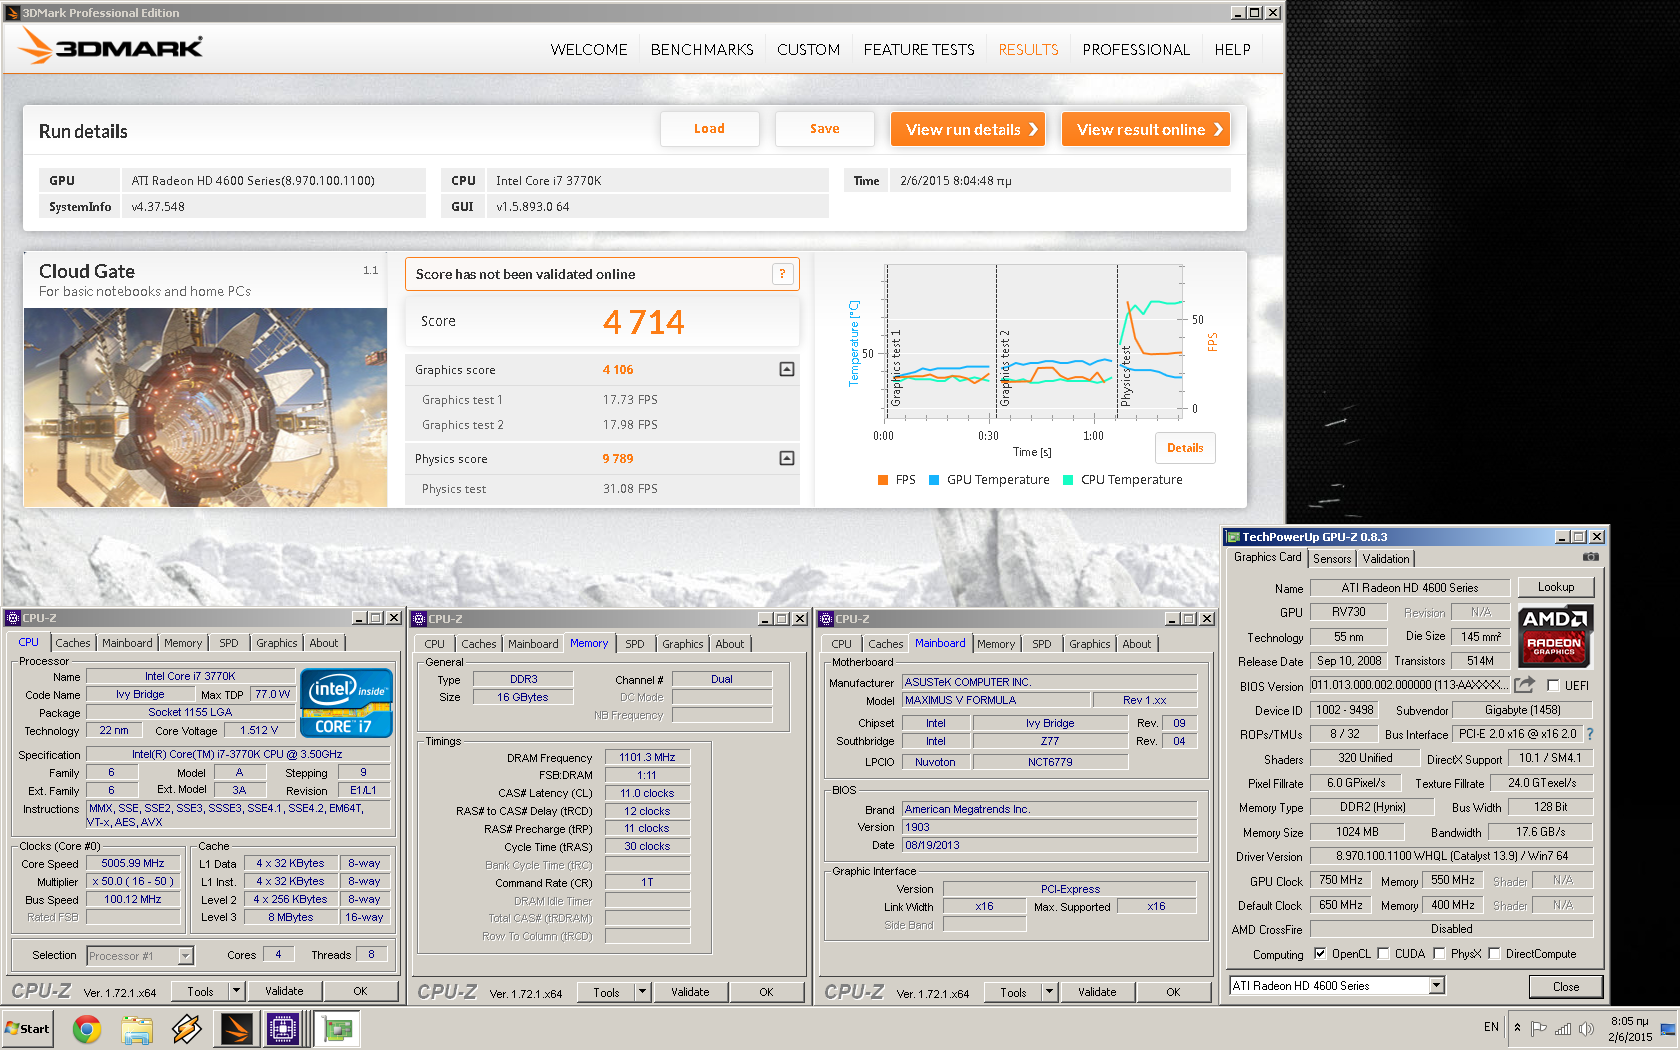Click the Show desktop icon by the clock
The height and width of the screenshot is (1050, 1680).
pyautogui.click(x=1668, y=1028)
